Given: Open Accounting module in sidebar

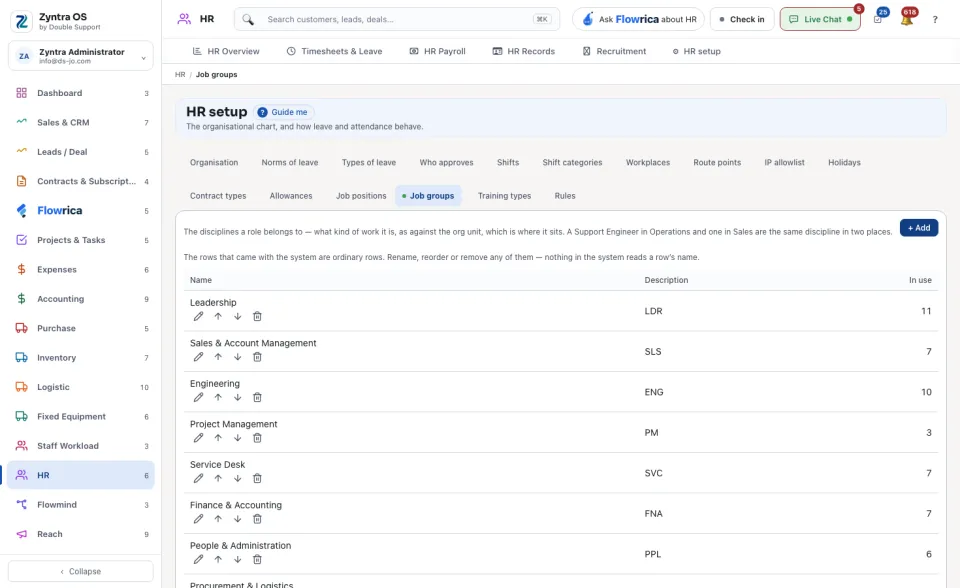Looking at the screenshot, I should [x=81, y=299].
